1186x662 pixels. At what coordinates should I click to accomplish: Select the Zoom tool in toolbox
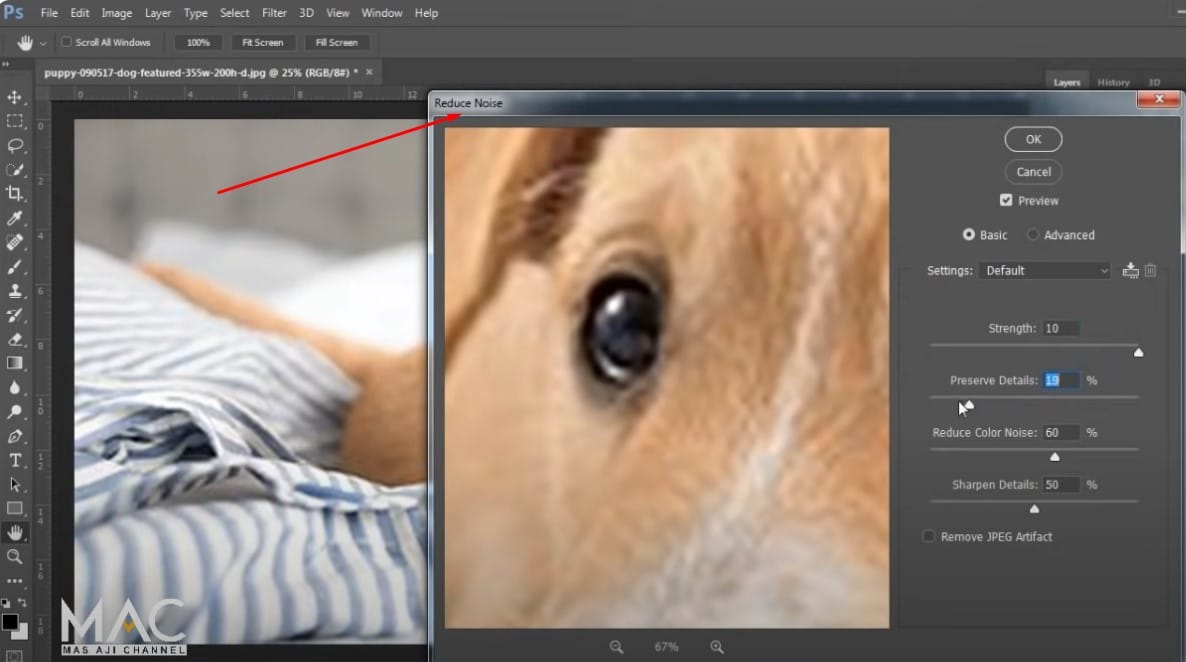coord(14,557)
